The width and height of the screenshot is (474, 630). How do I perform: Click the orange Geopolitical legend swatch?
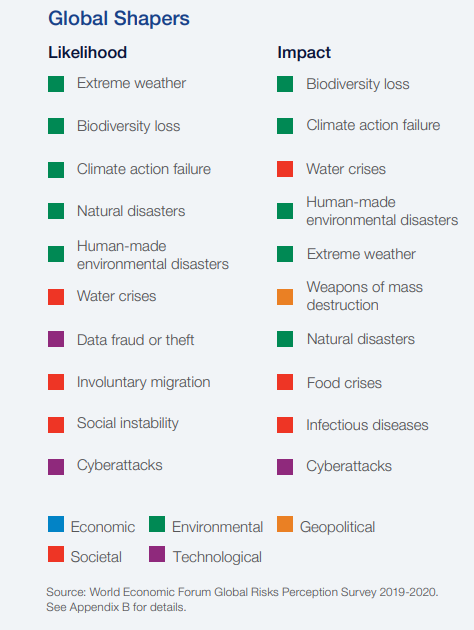coord(285,524)
